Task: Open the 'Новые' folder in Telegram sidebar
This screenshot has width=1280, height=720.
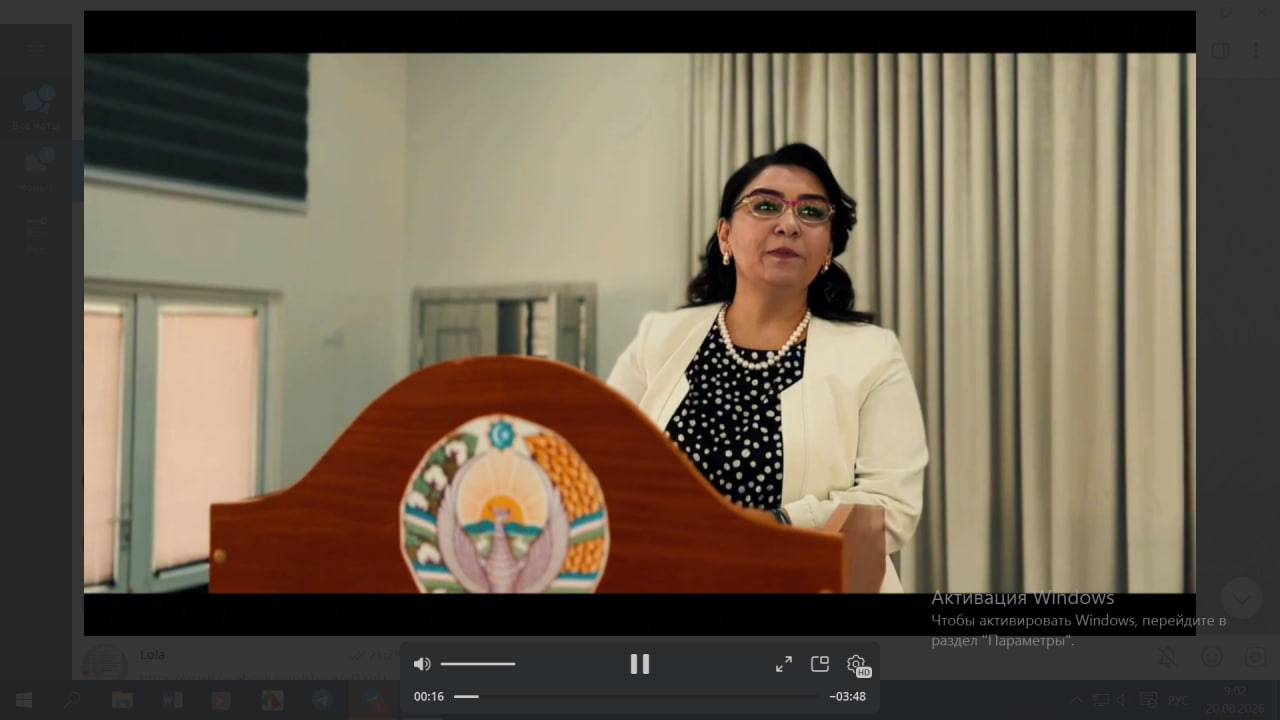Action: tap(36, 170)
